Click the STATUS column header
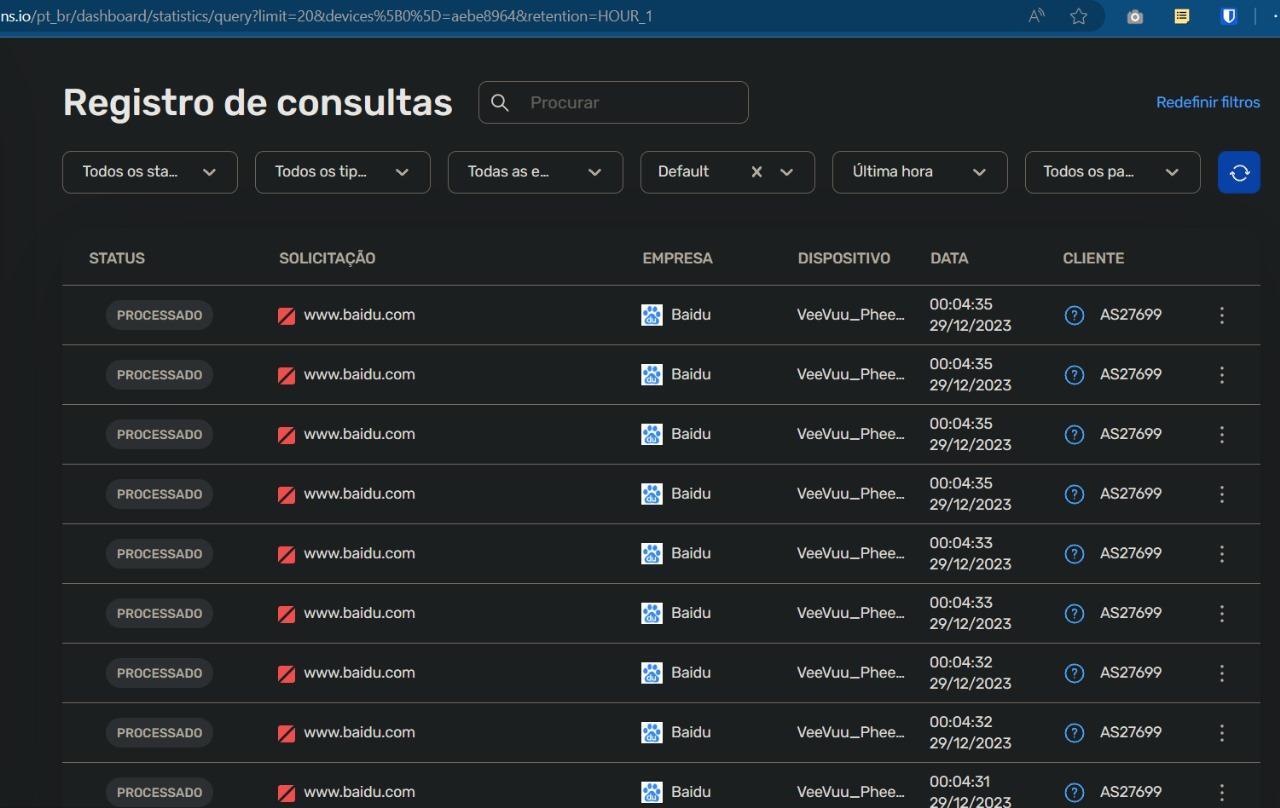Screen dimensions: 1280x808 [x=117, y=258]
